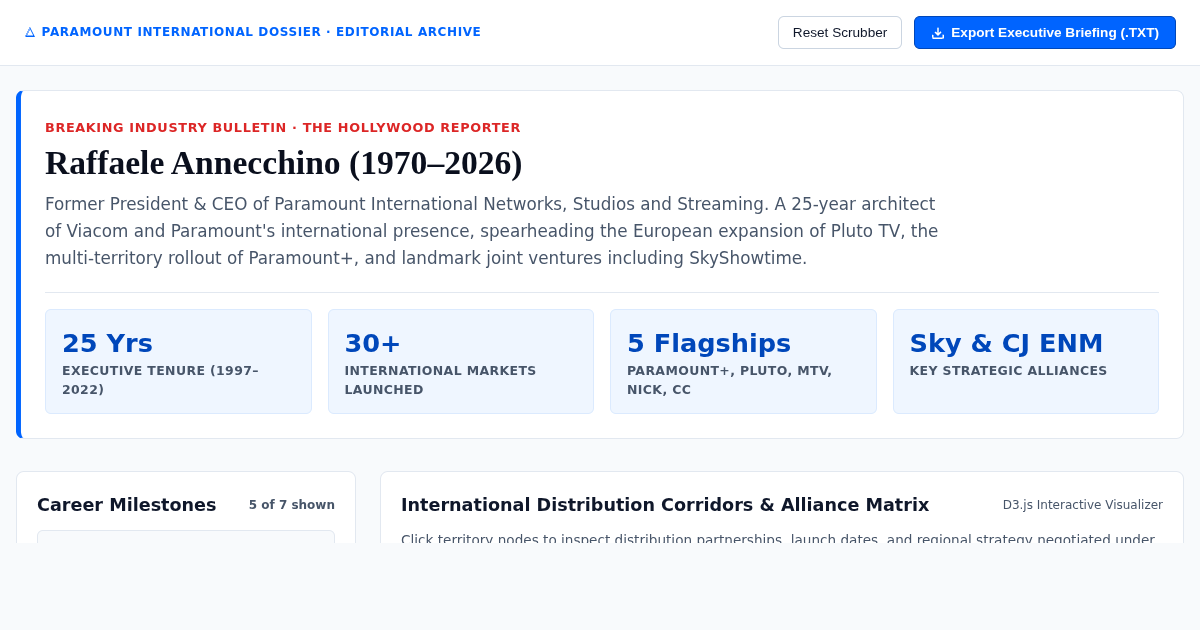Open the 30+ international markets card

(x=461, y=362)
